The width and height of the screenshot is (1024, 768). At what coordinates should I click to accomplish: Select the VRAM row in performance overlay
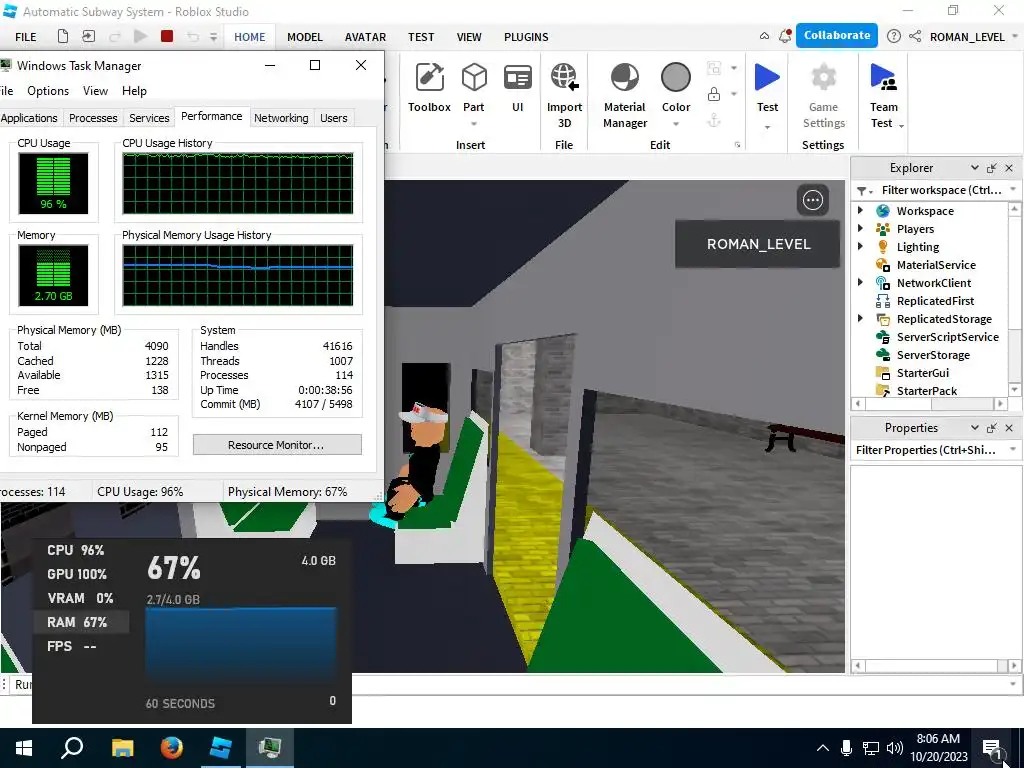pos(80,598)
